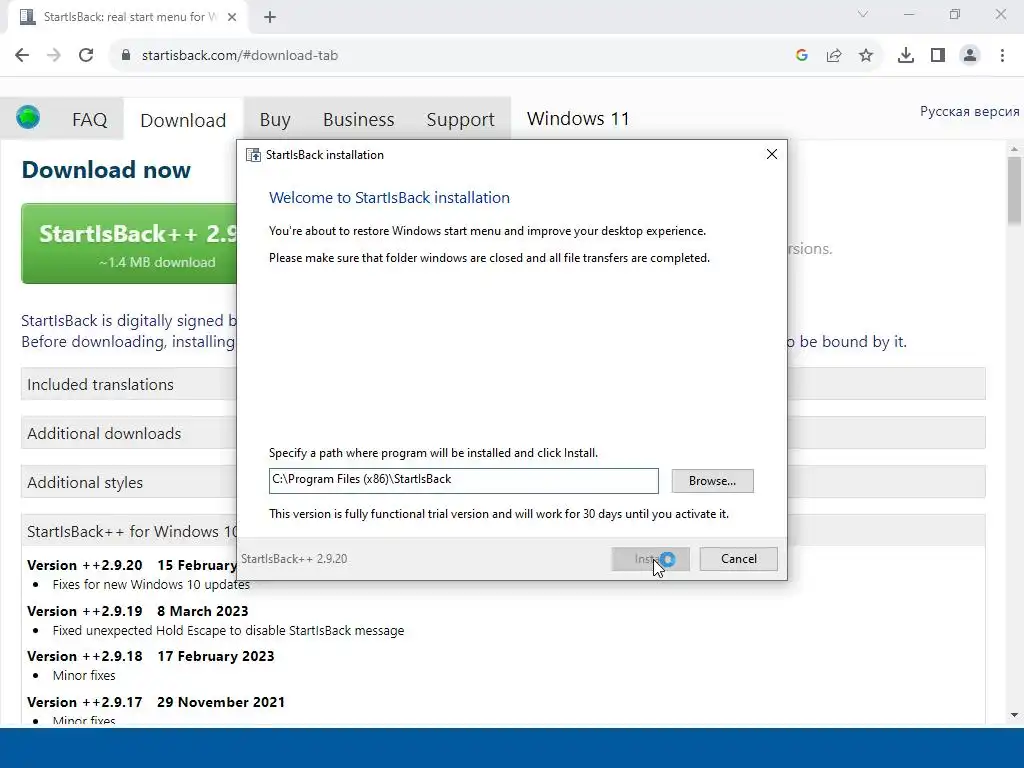This screenshot has width=1024, height=768.
Task: Click Version ++2.9.17 heading text
Action: tap(156, 702)
